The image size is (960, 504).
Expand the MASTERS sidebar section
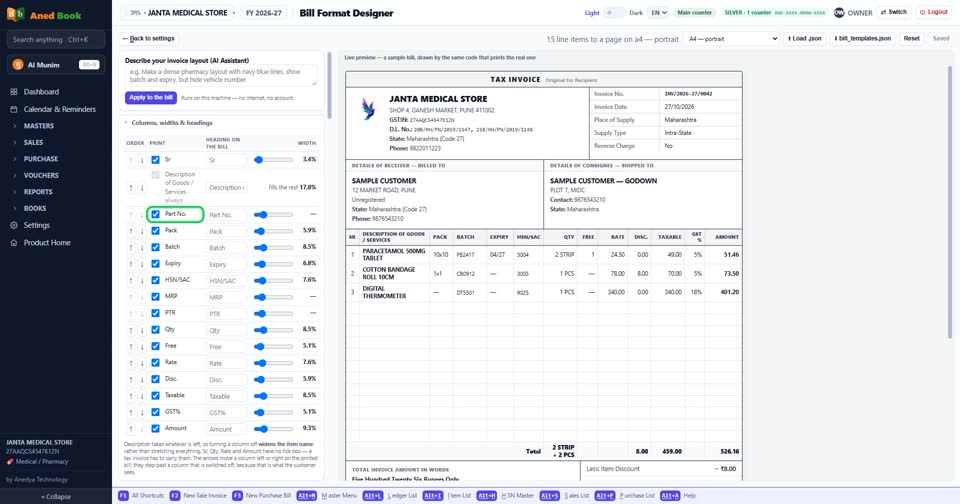coord(39,126)
